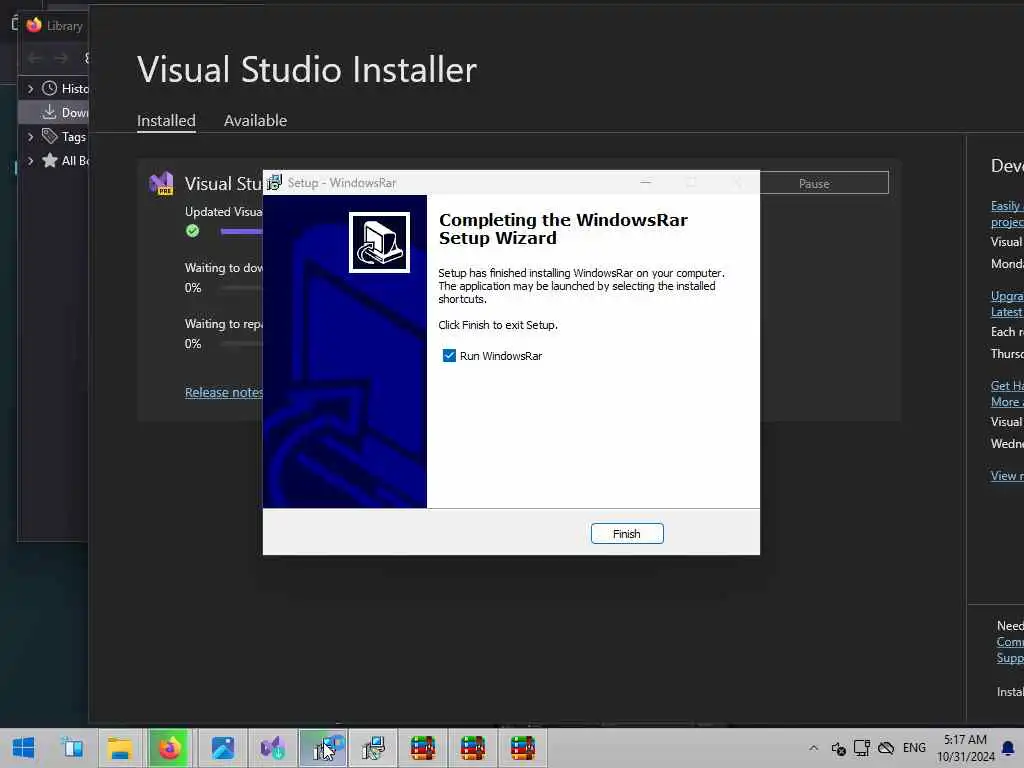Screen dimensions: 1024x768
Task: Click the tag icon next to Tags
Action: pos(50,136)
